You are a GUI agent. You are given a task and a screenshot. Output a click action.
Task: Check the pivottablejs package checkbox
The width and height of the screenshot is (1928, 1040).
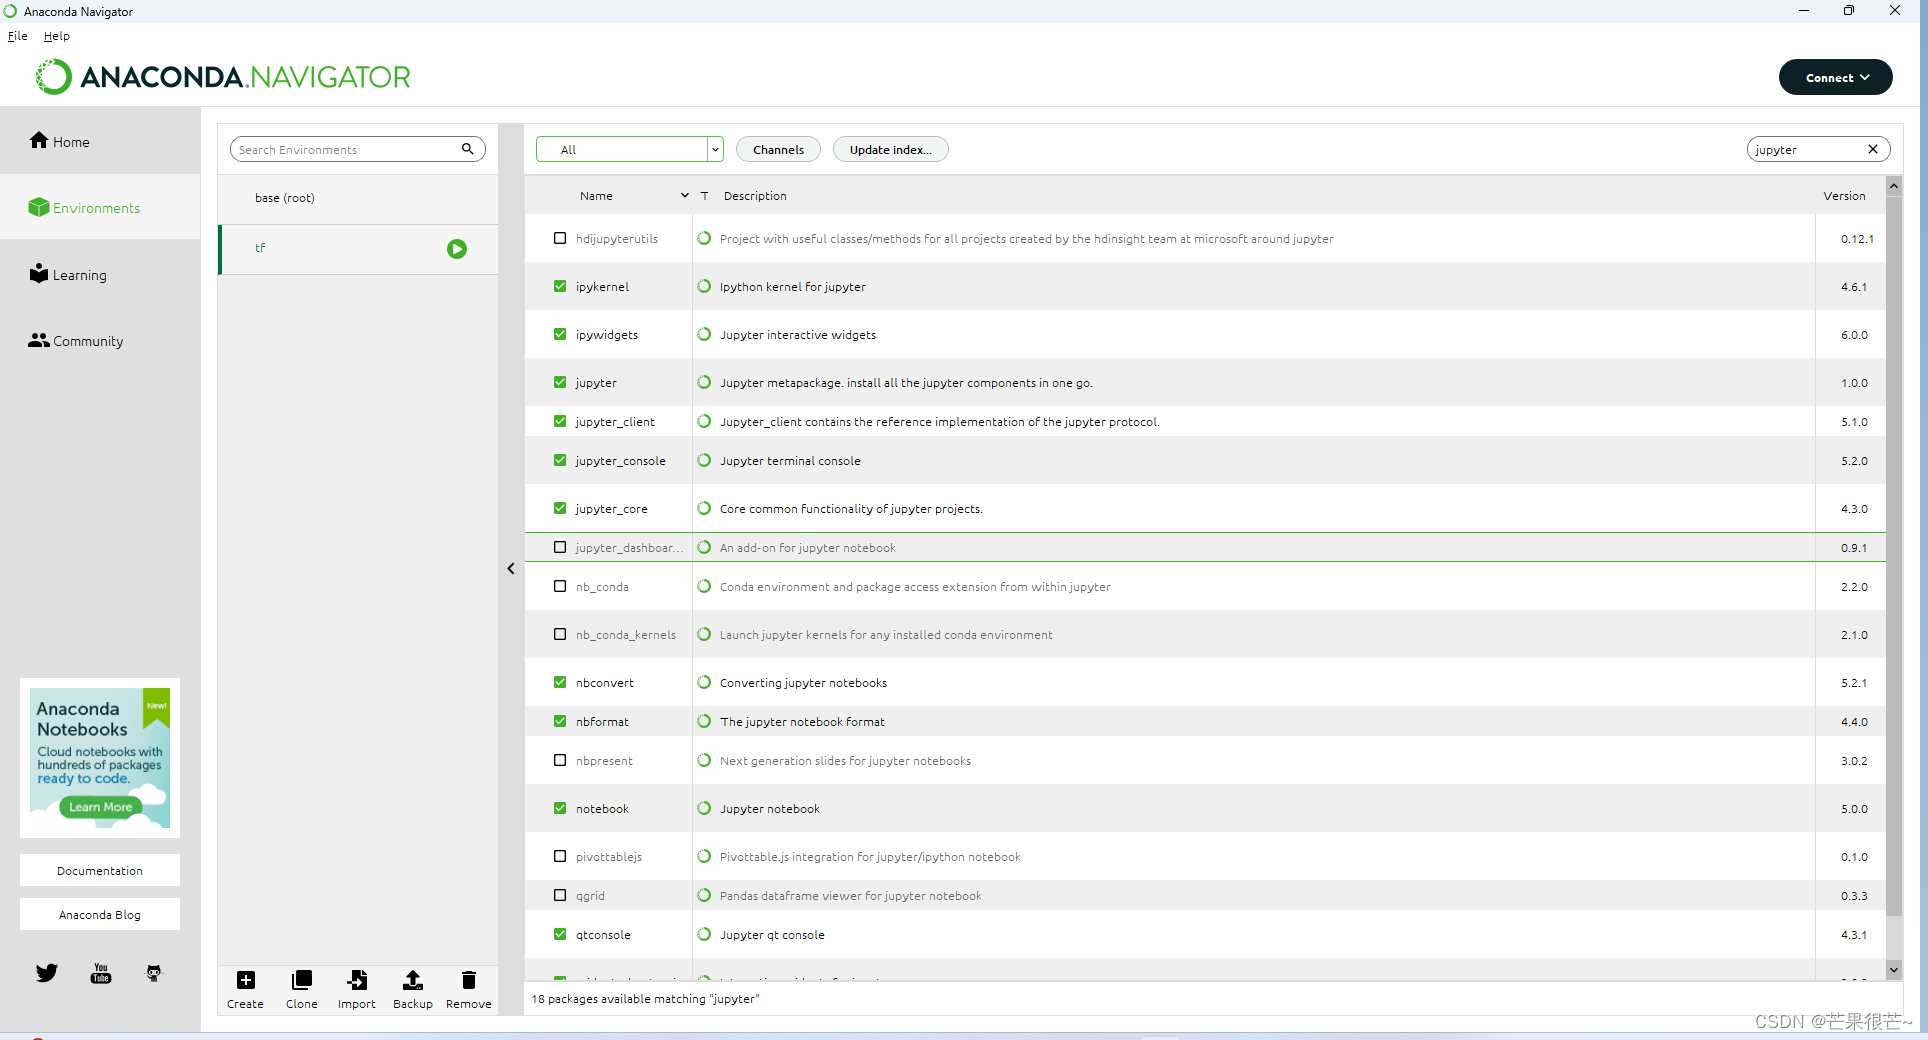[560, 856]
